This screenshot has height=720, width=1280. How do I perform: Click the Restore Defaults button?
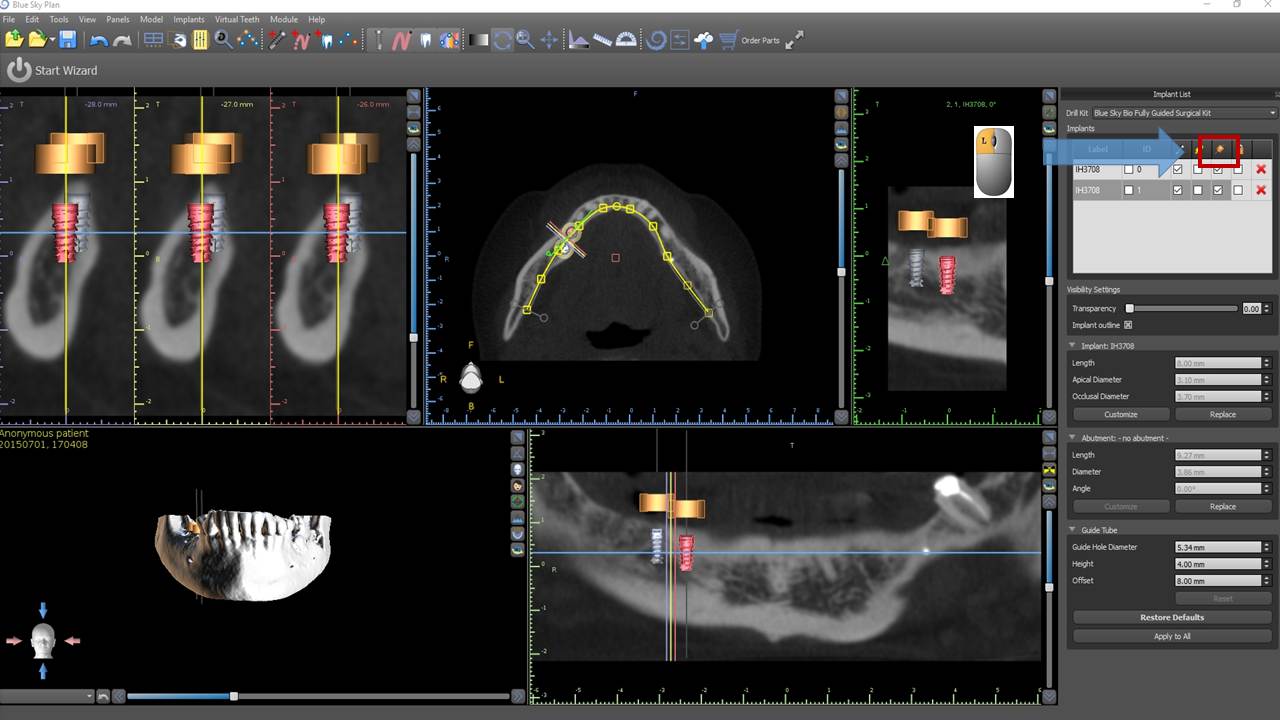(x=1172, y=617)
